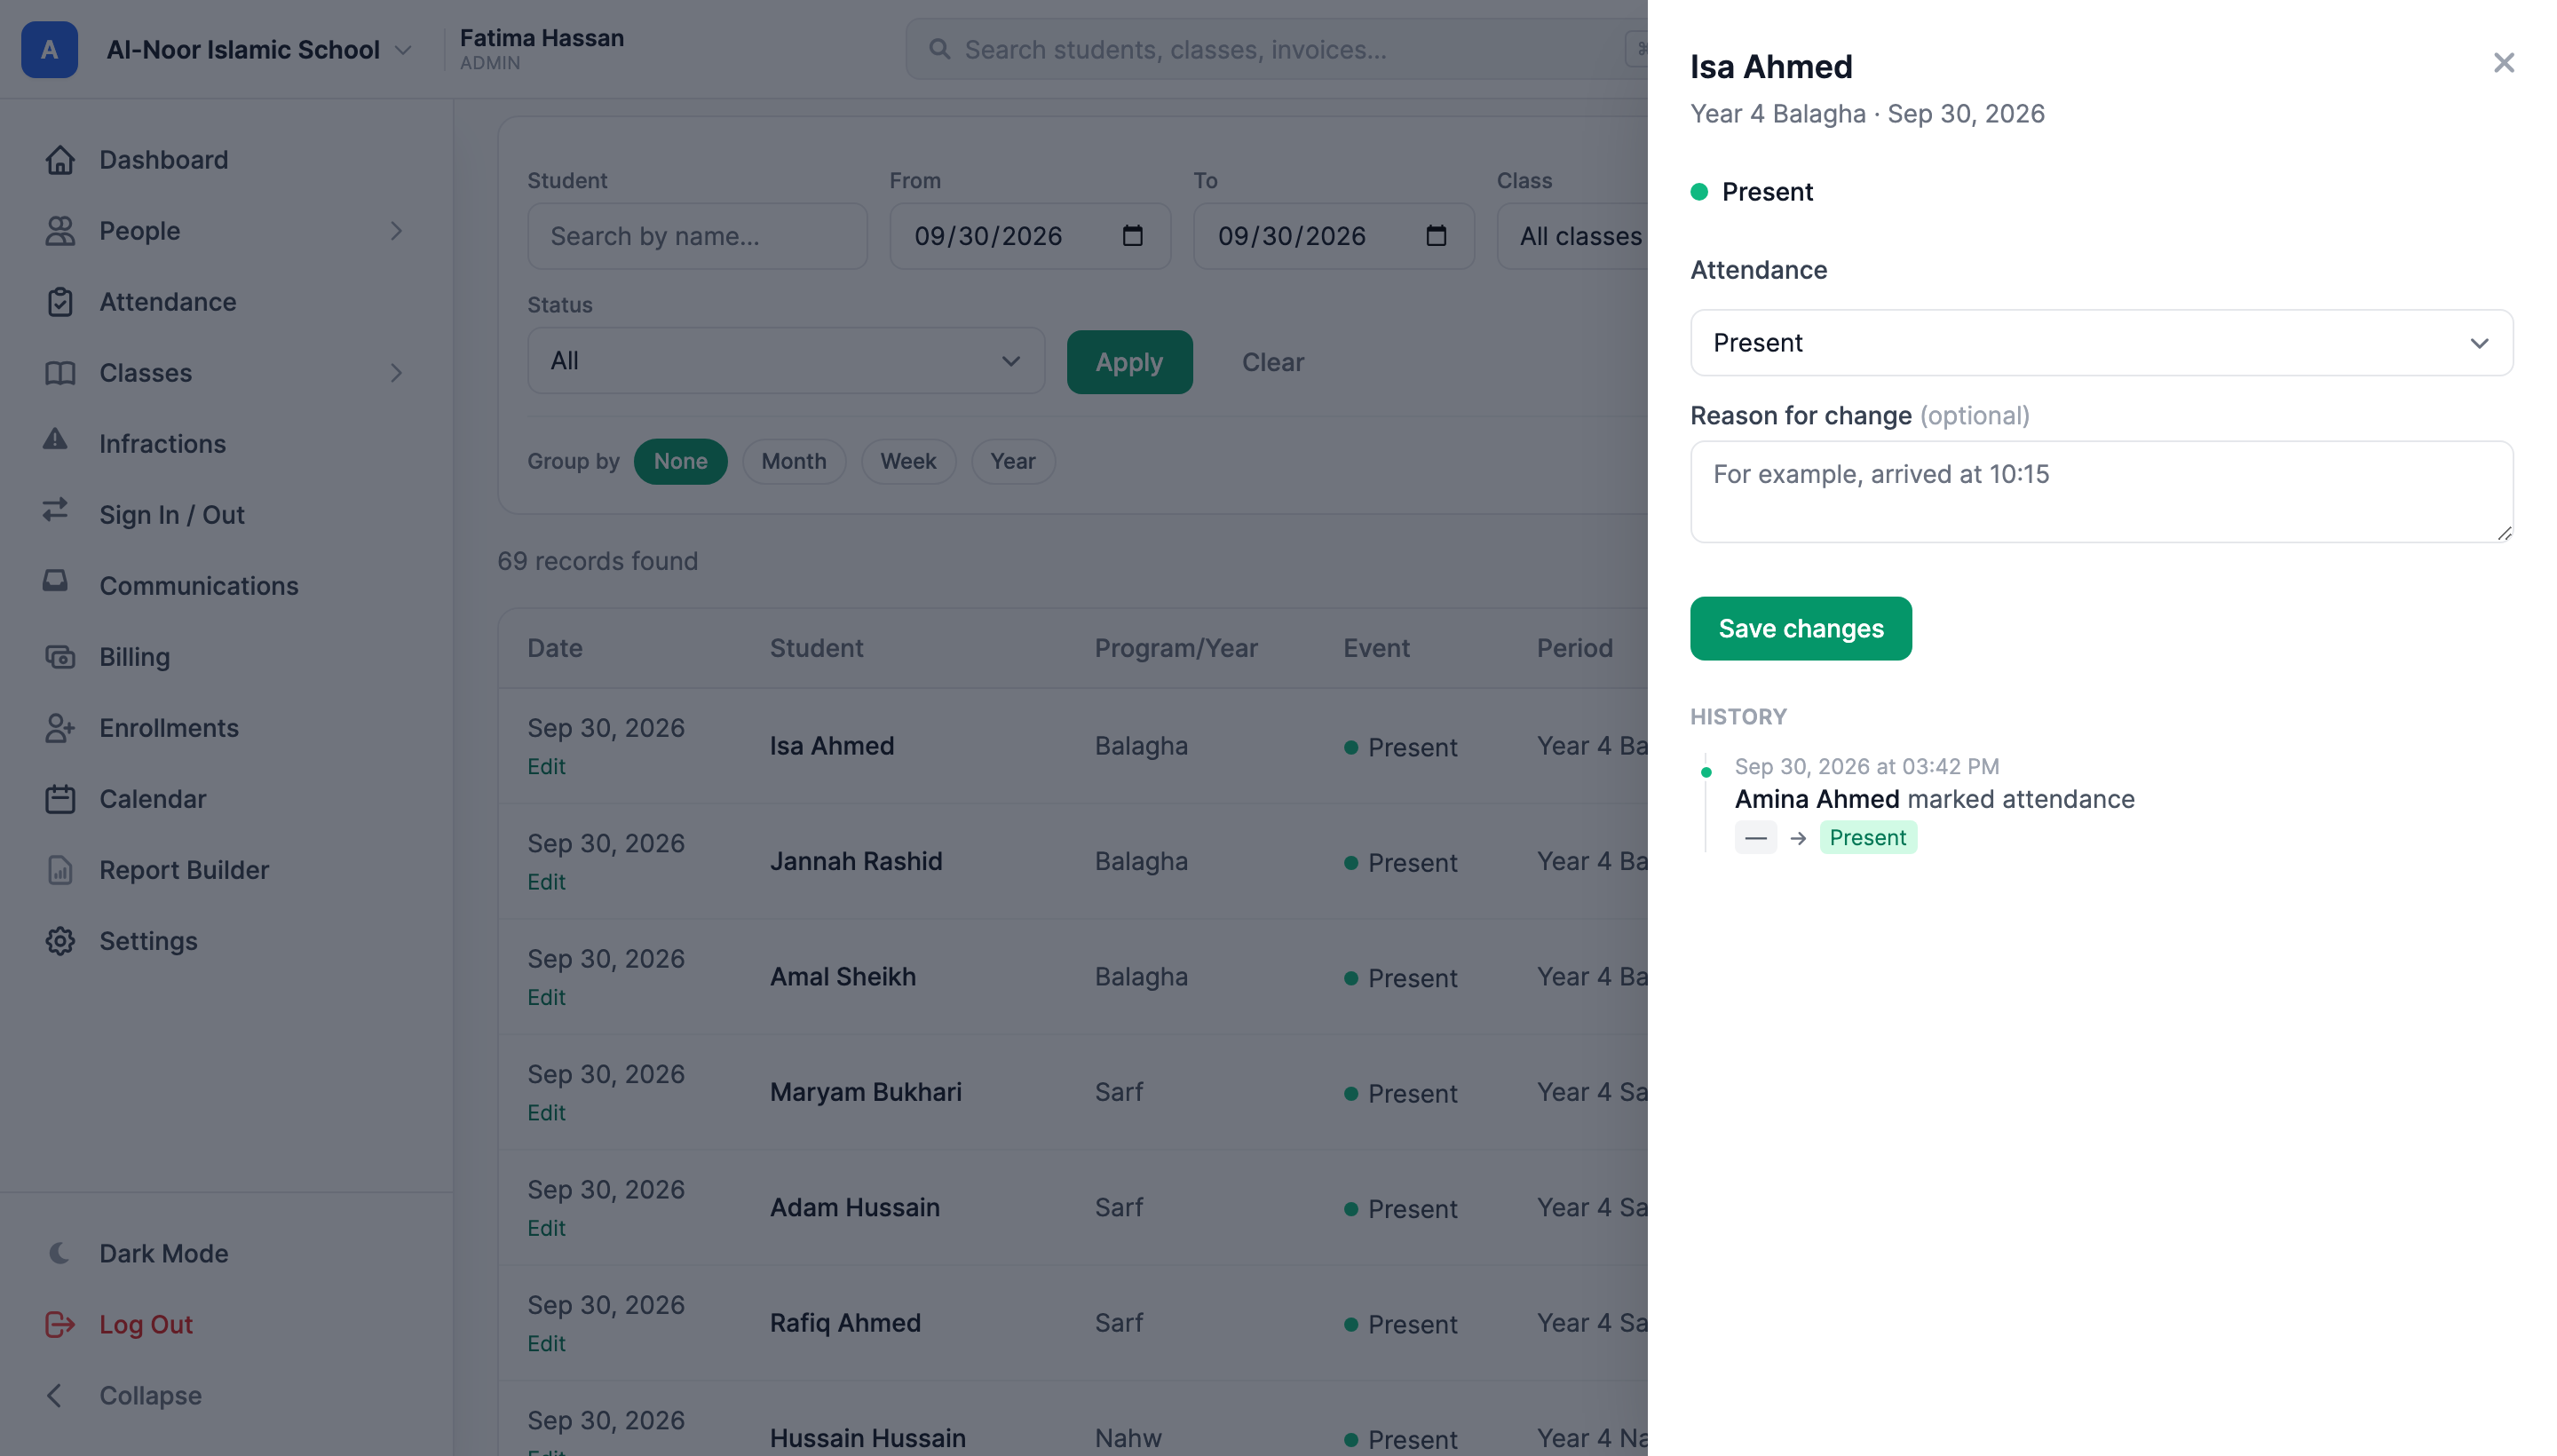The image size is (2557, 1456).
Task: Click the People icon in sidebar
Action: pos(60,231)
